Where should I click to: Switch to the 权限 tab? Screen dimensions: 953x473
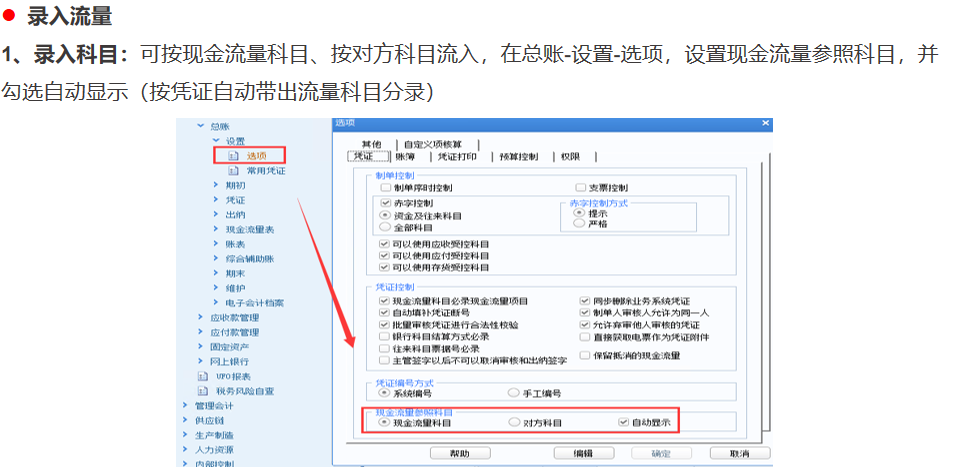pos(571,157)
